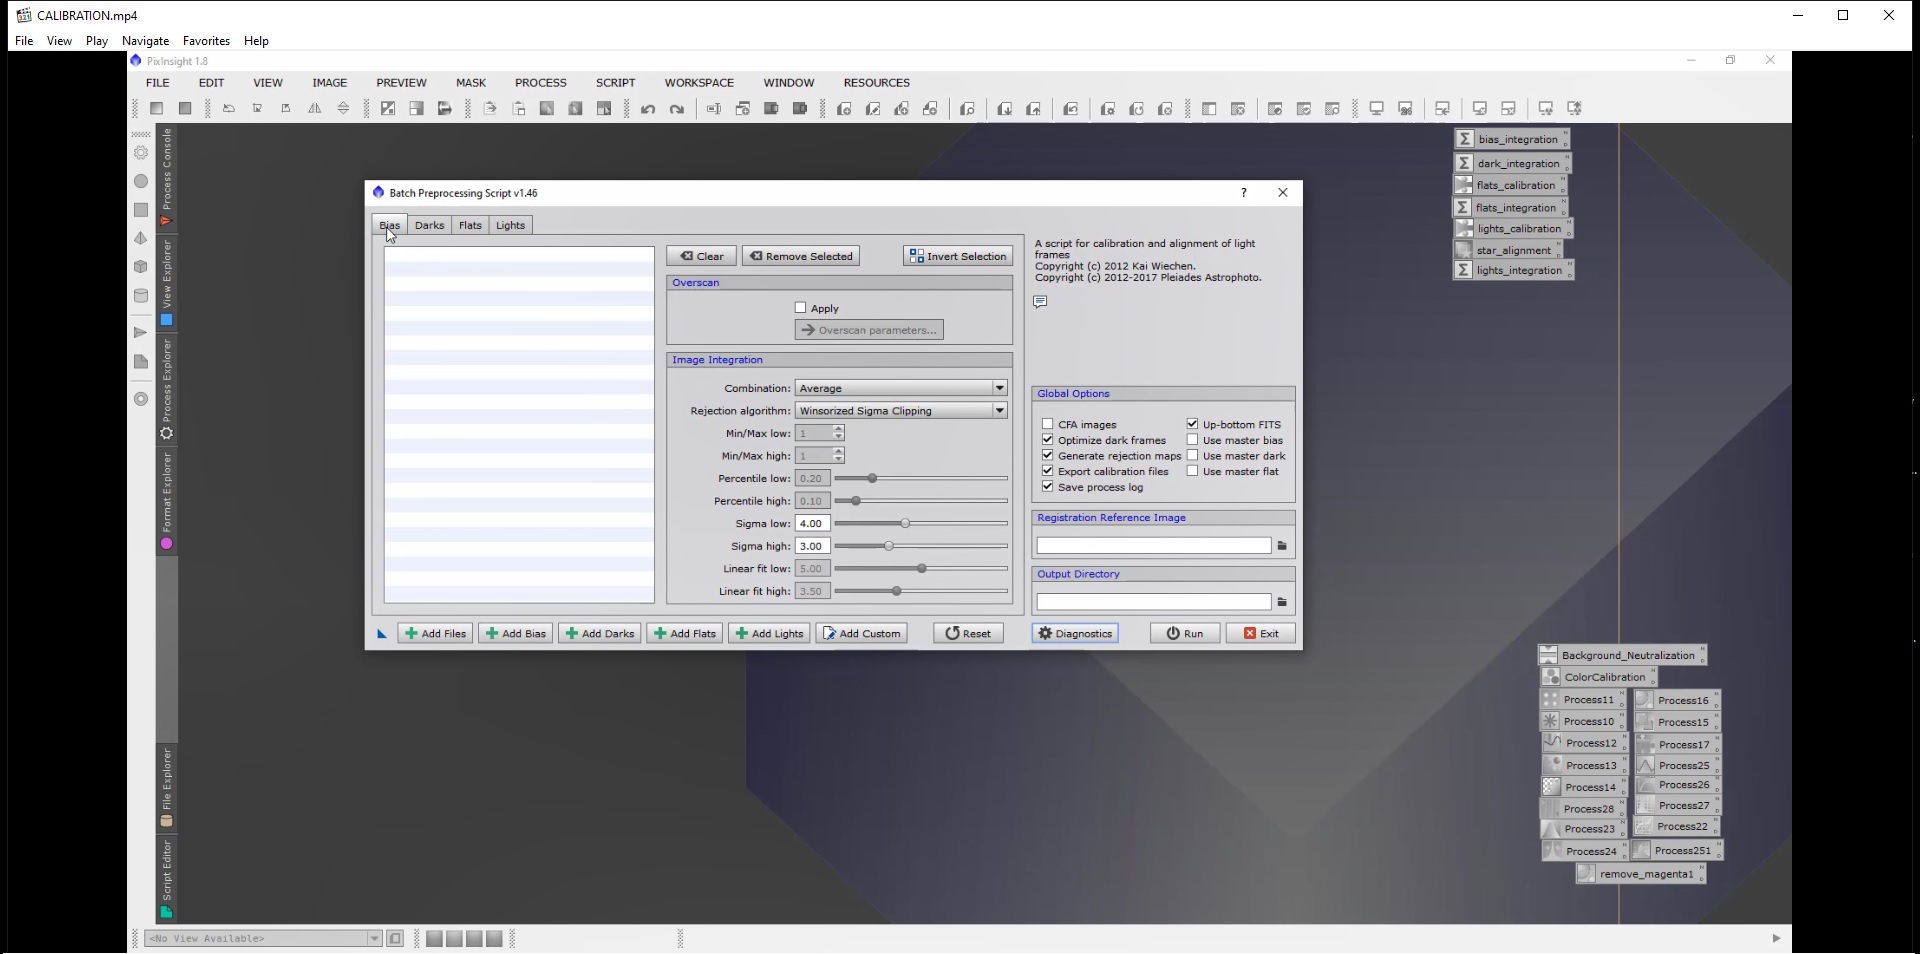The image size is (1920, 954).
Task: Click the redo arrow in the toolbar
Action: (x=677, y=109)
